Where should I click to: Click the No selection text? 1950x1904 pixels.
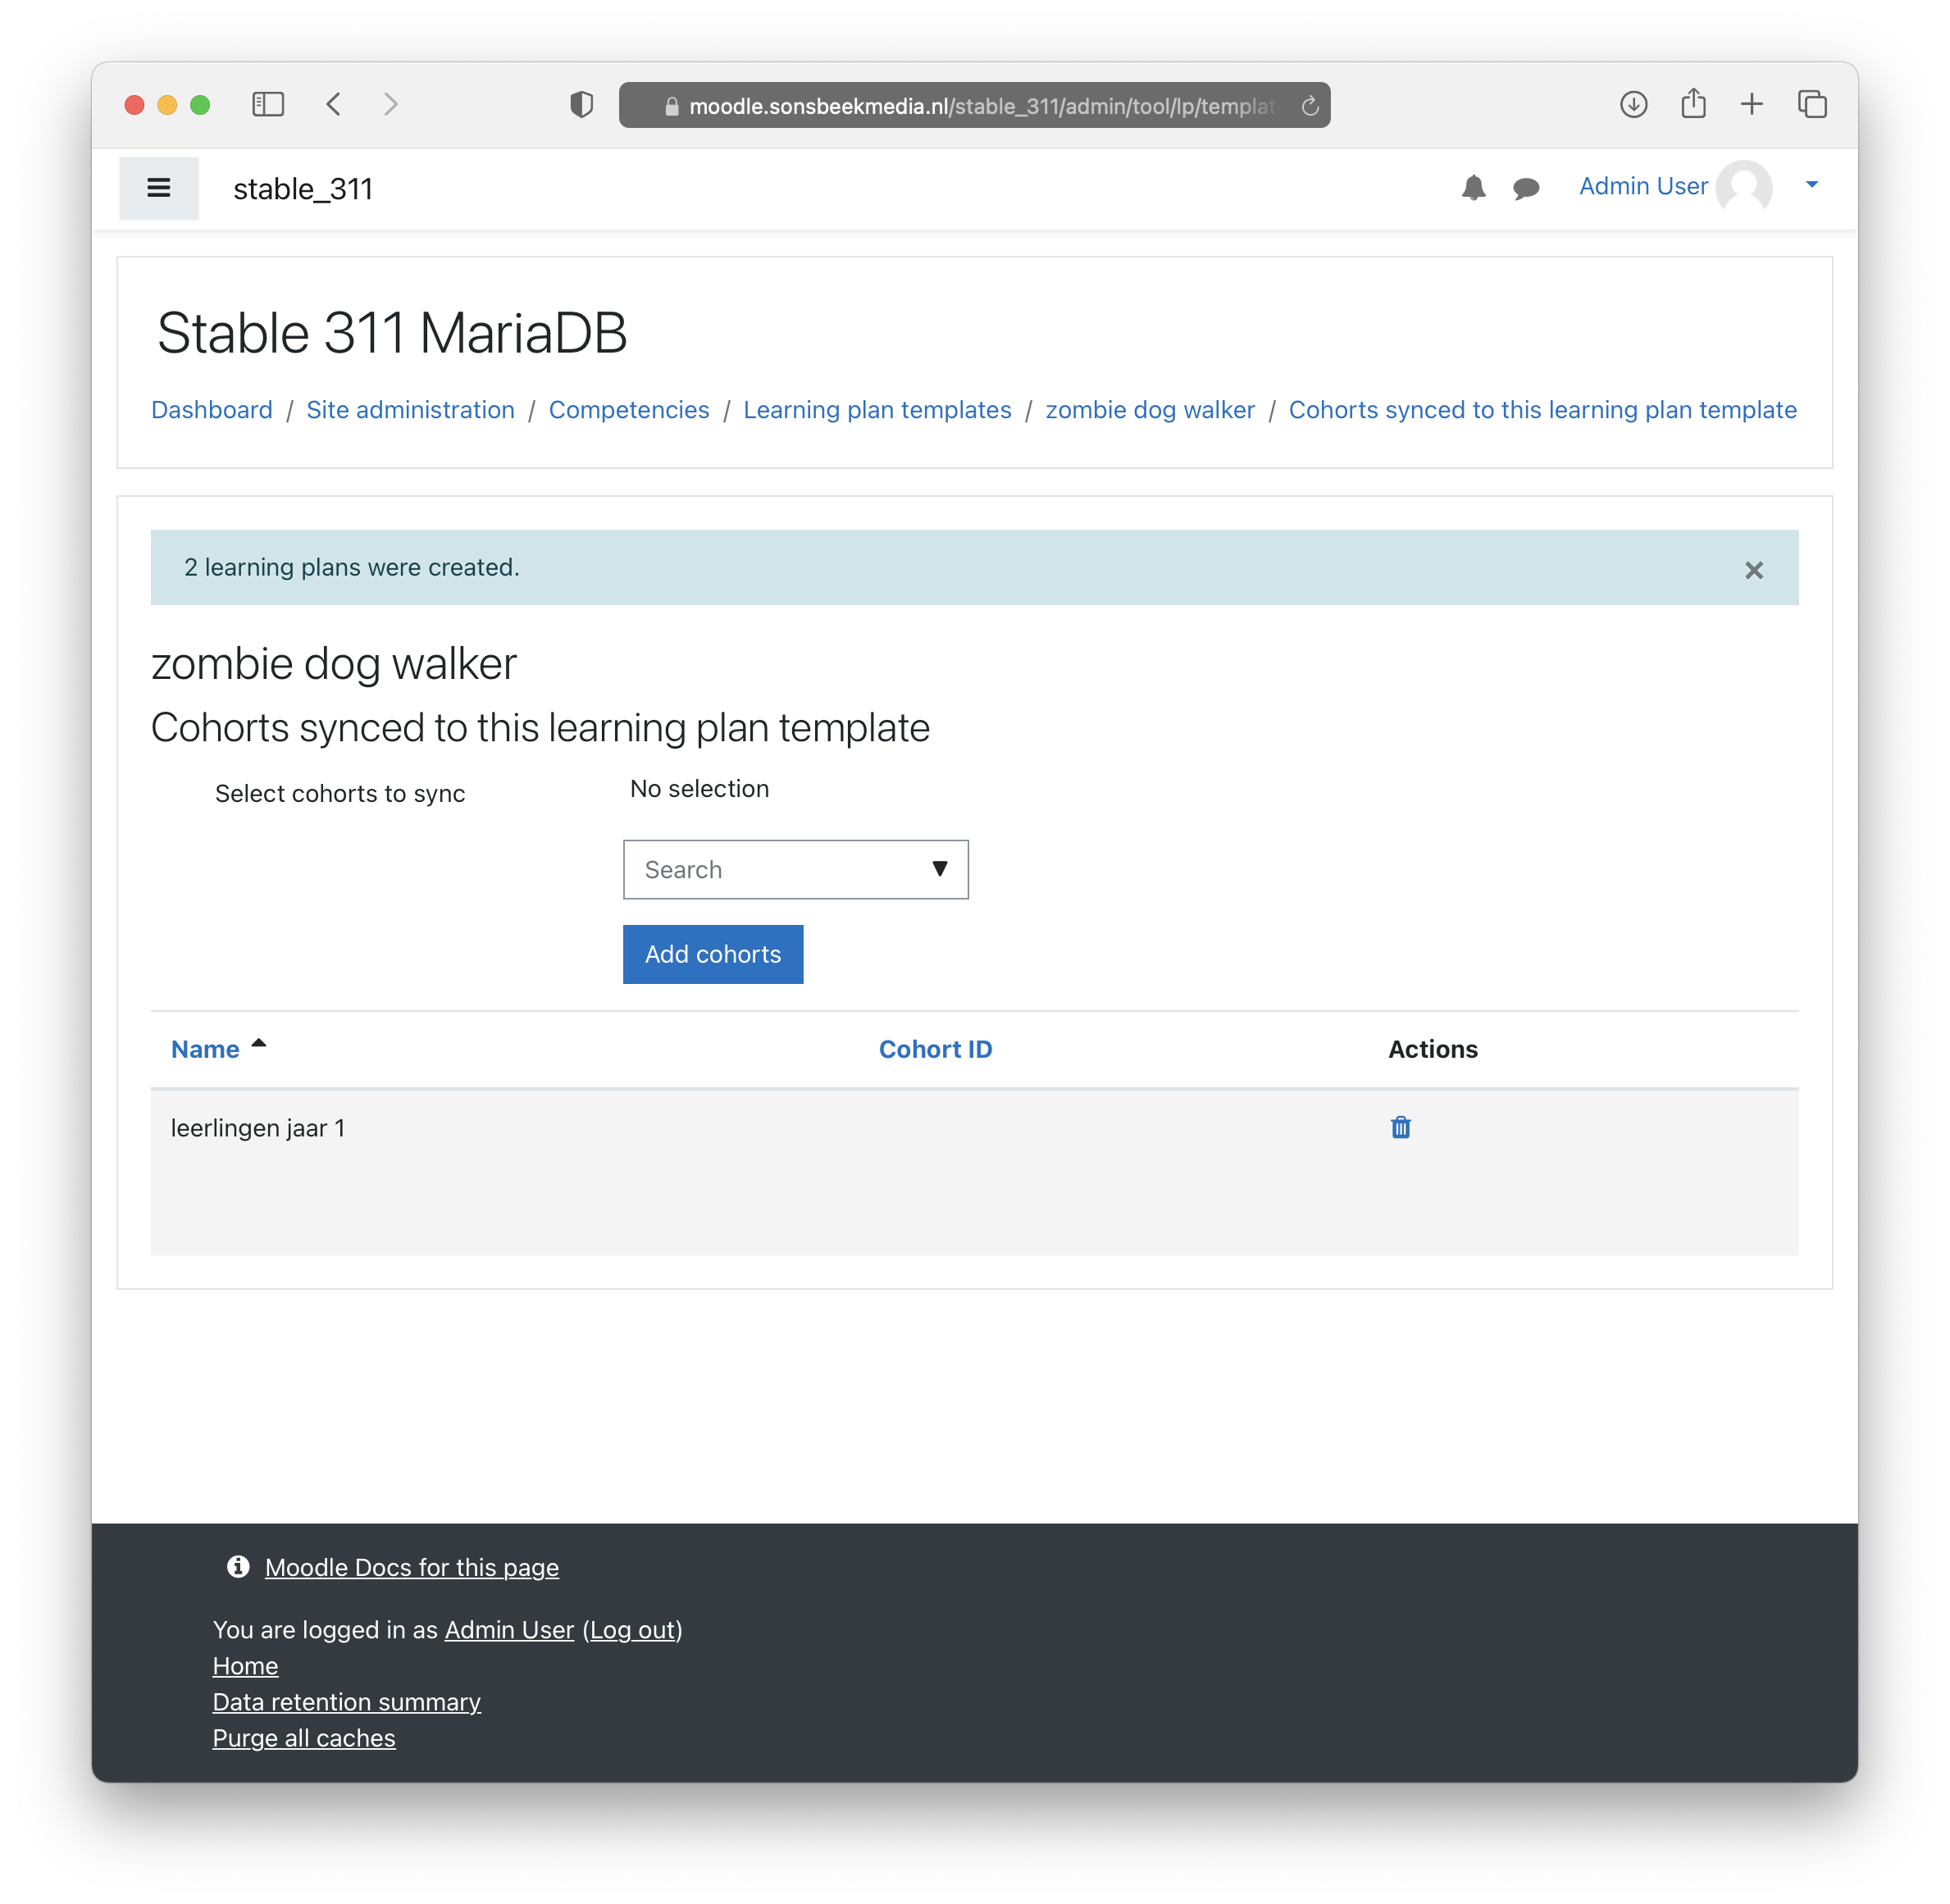(699, 789)
